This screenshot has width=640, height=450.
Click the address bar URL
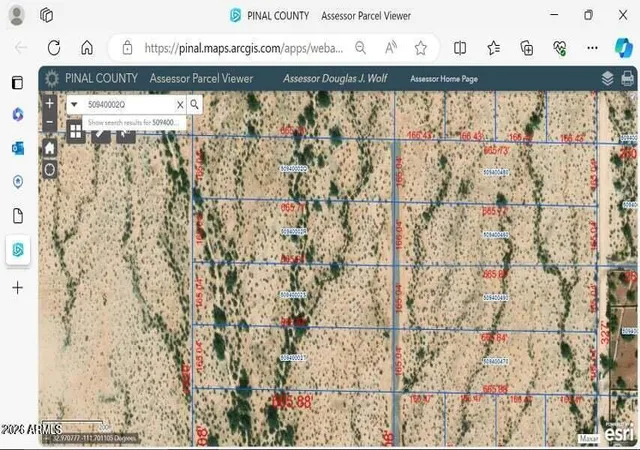click(244, 48)
